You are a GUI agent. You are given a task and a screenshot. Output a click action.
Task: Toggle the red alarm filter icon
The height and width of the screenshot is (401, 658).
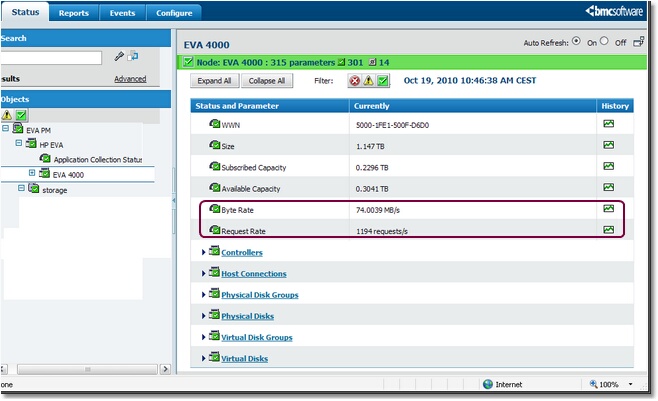pos(355,81)
